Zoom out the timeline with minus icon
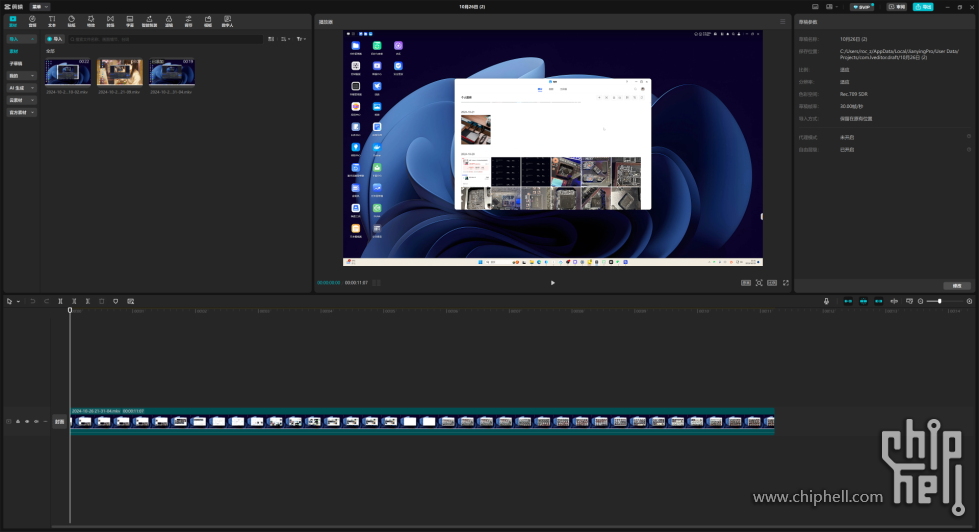This screenshot has height=532, width=979. pyautogui.click(x=920, y=301)
